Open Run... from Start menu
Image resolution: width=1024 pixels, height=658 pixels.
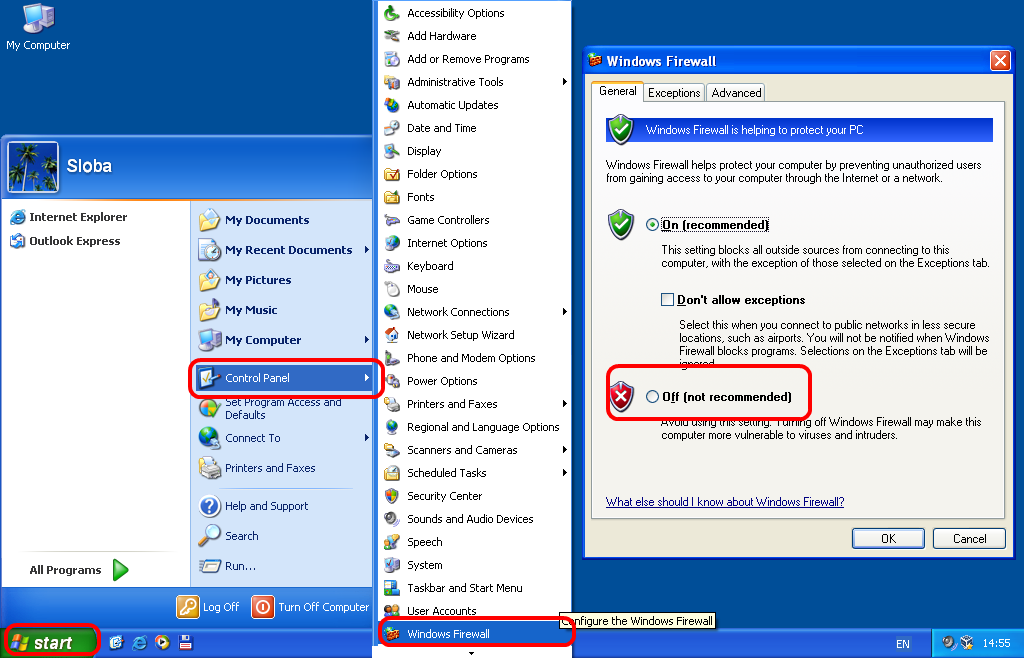click(x=227, y=566)
